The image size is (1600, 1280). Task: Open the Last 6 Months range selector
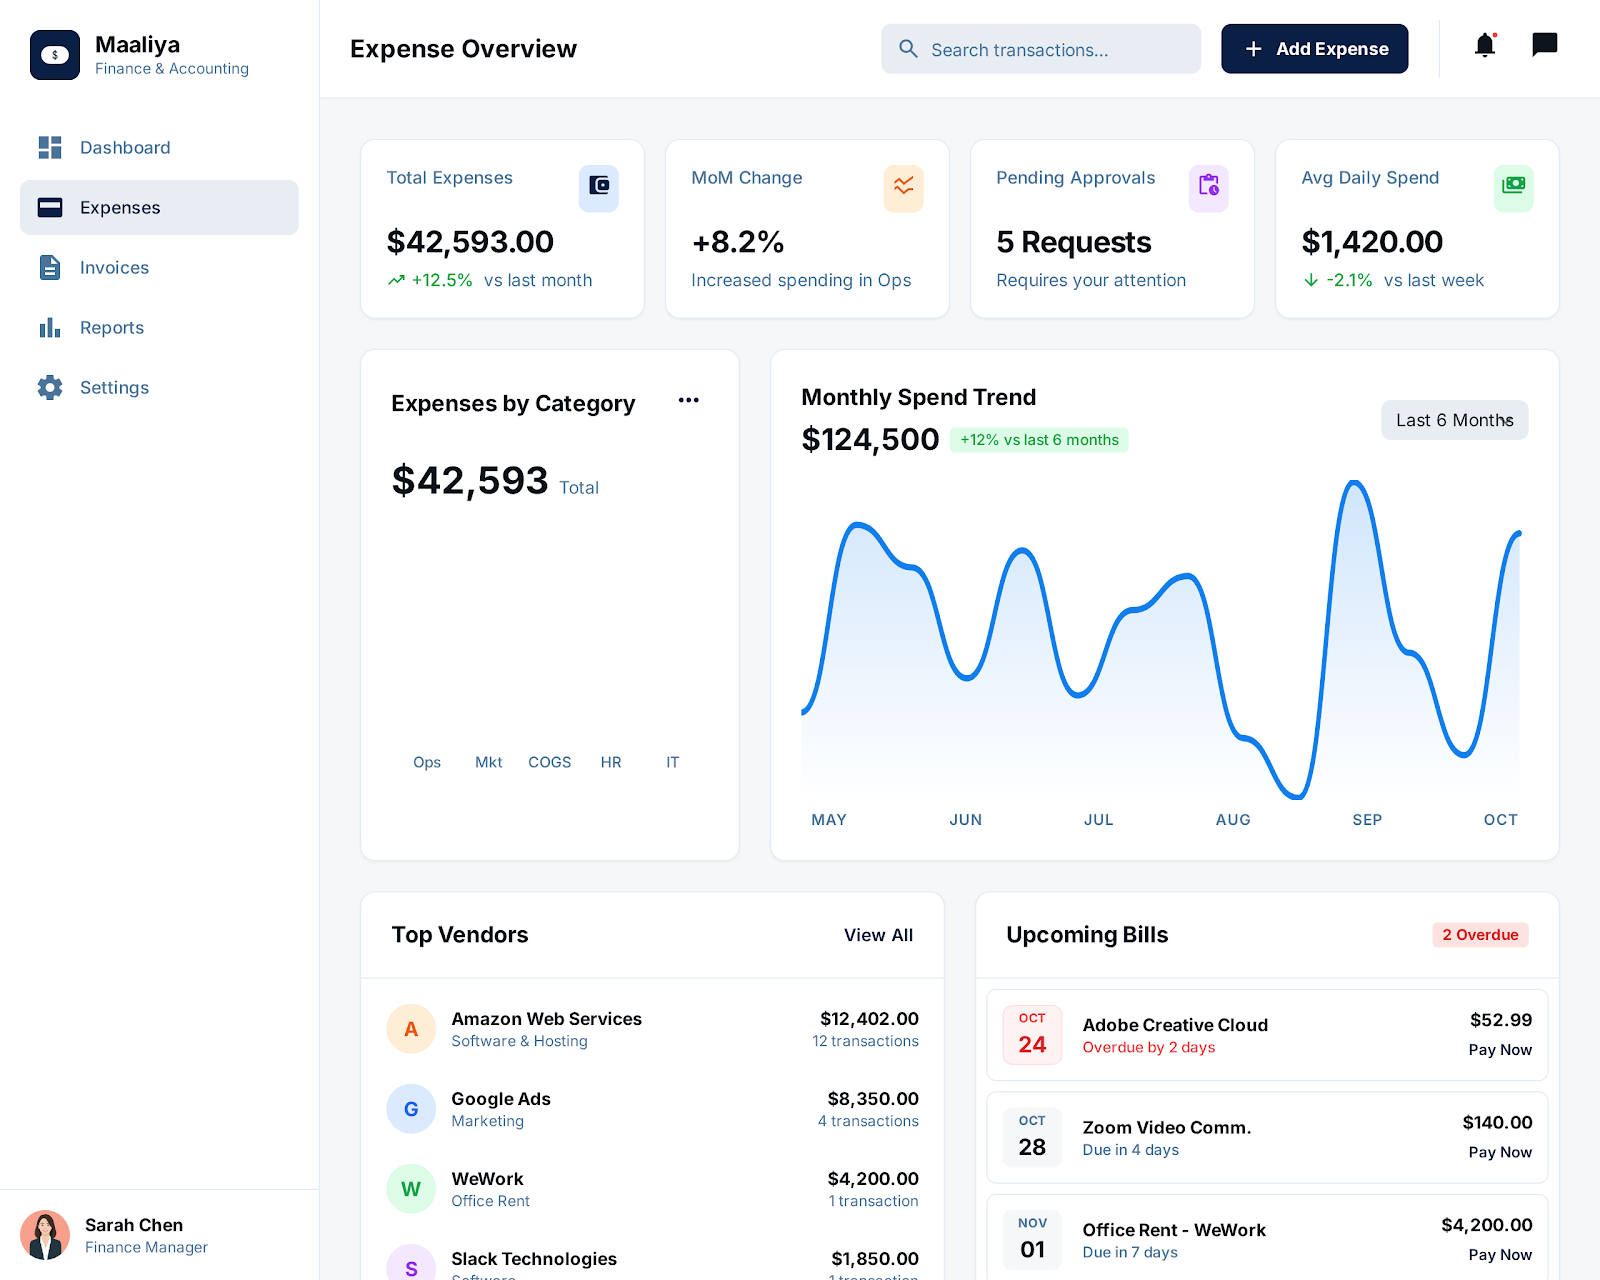[1454, 420]
